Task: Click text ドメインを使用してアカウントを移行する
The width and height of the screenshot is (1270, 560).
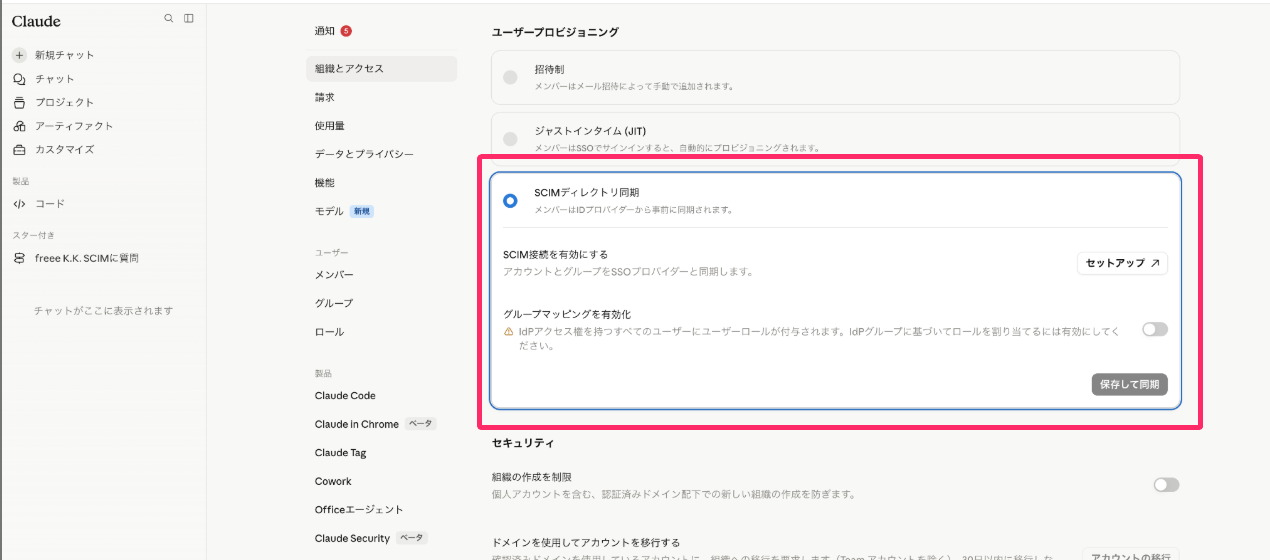Action: 586,542
